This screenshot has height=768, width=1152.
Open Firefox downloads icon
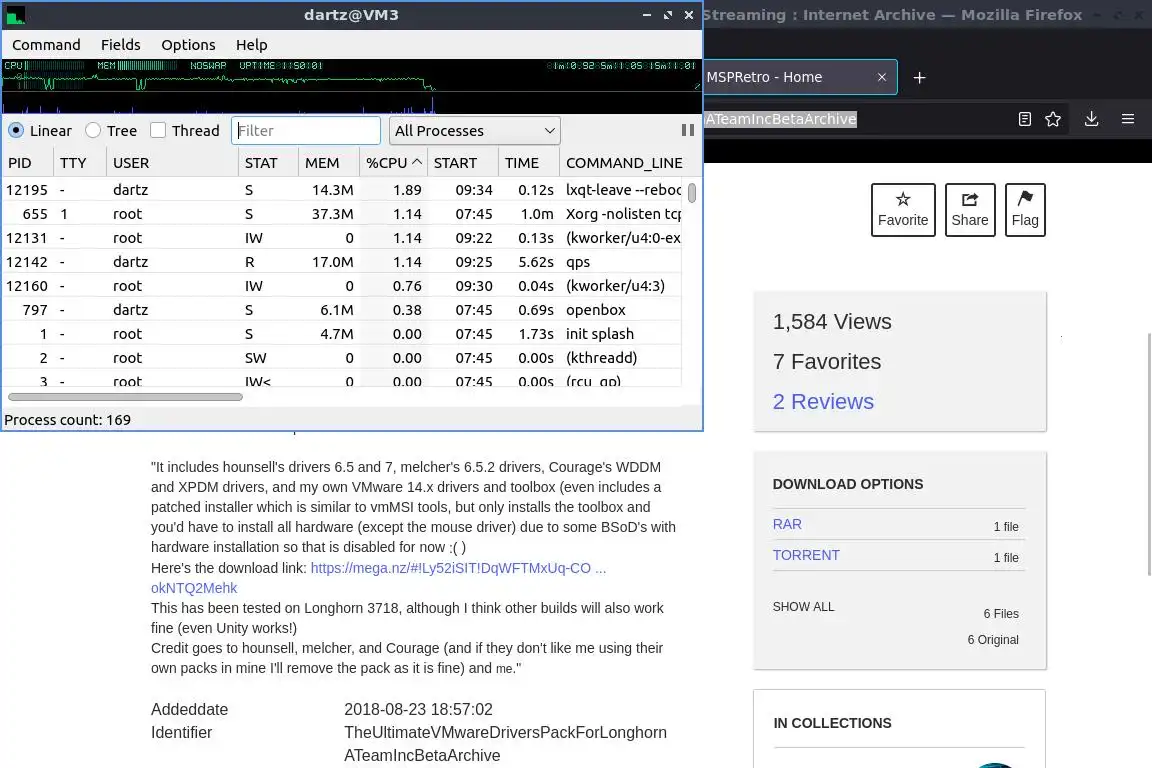(x=1091, y=119)
